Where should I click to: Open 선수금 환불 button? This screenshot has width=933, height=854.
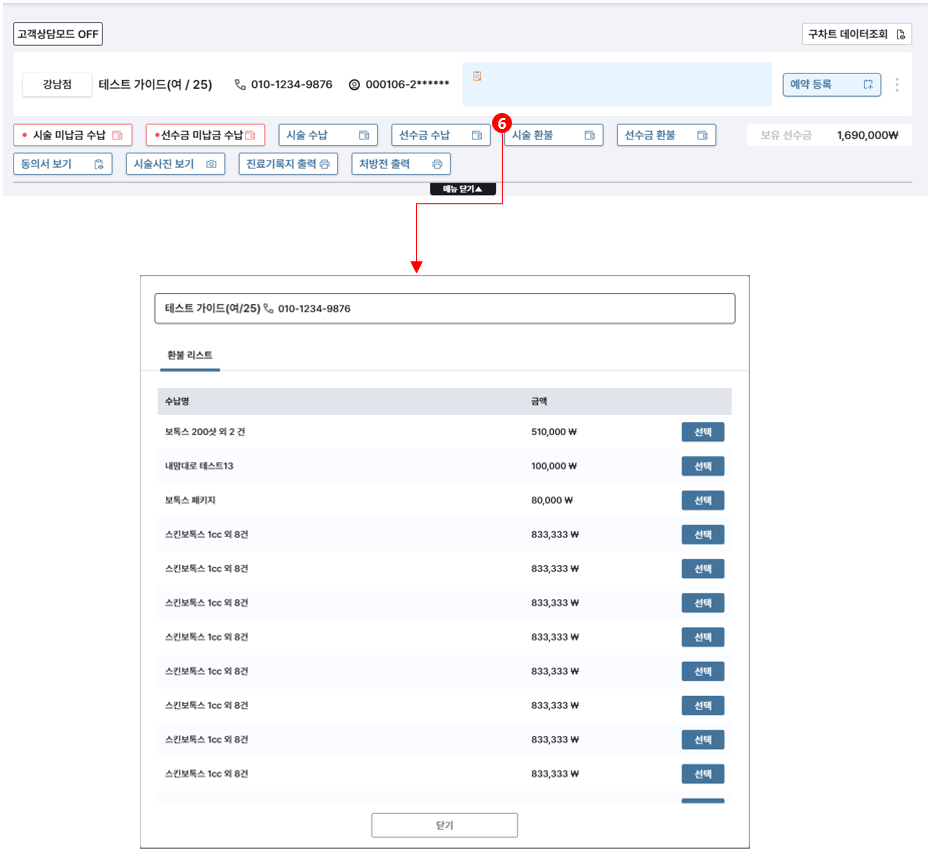666,135
